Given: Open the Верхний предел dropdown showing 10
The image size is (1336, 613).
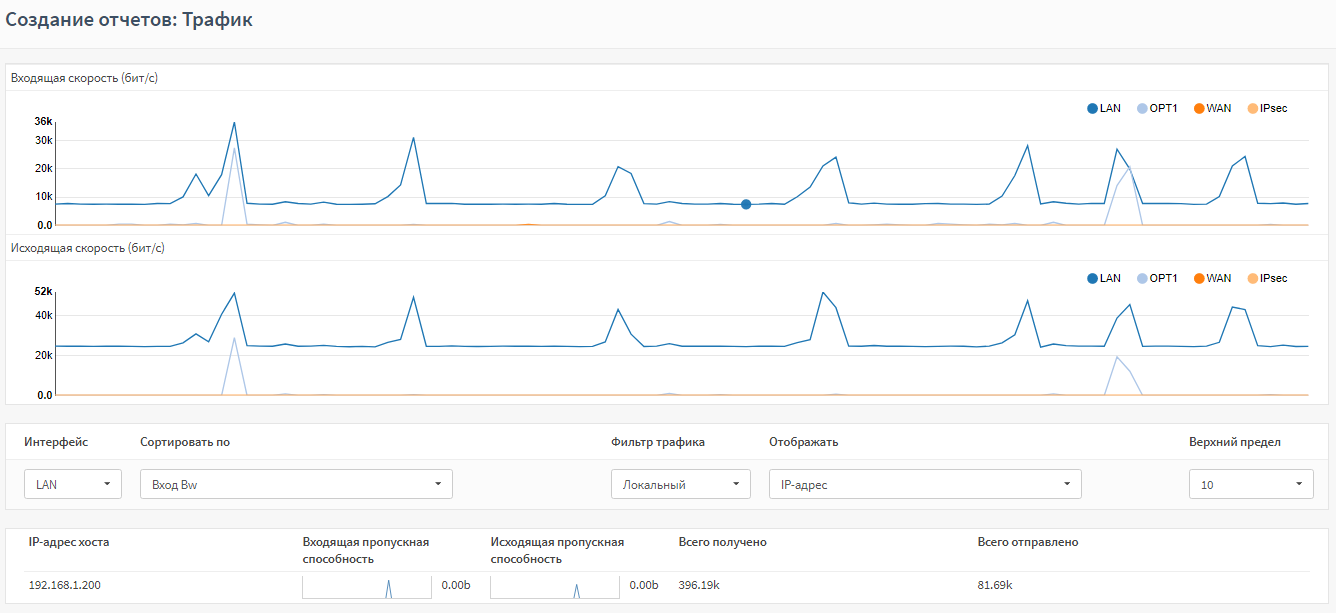Looking at the screenshot, I should (1250, 484).
